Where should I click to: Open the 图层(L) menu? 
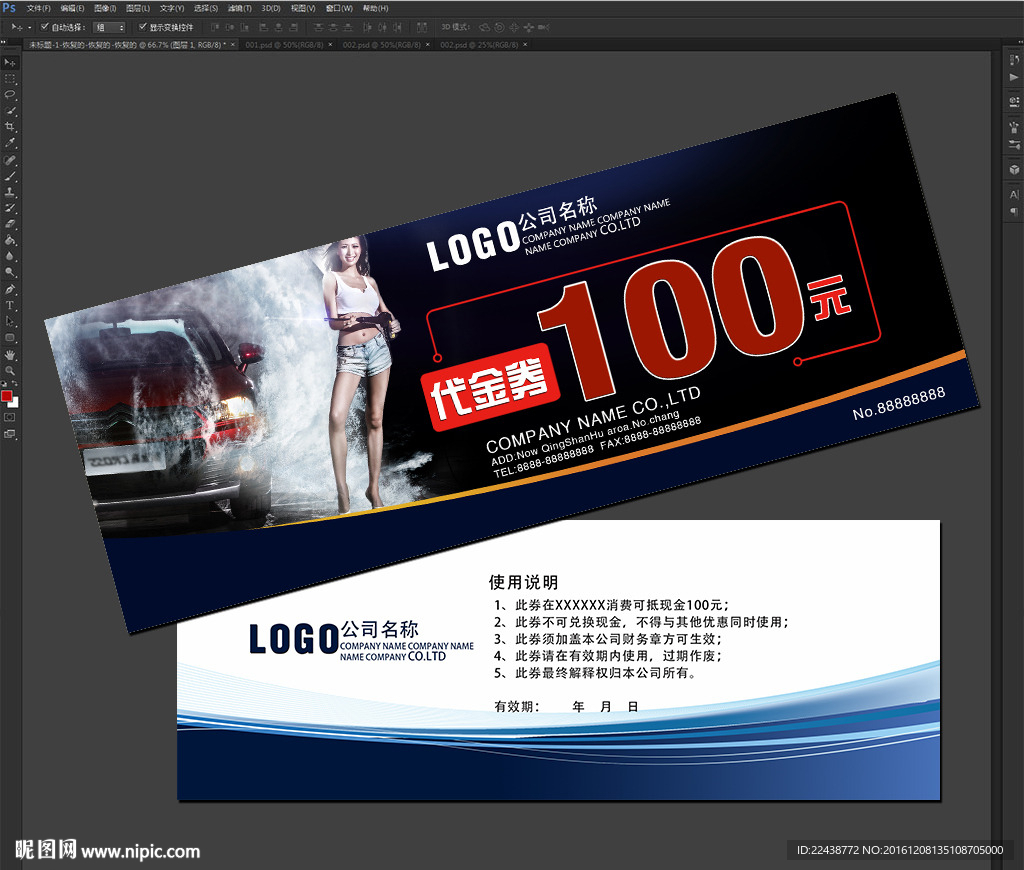(x=137, y=8)
